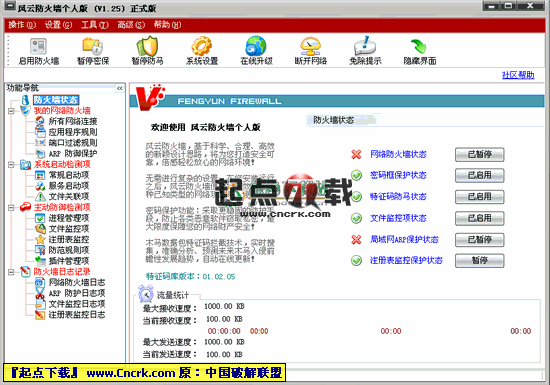Screen dimensions: 550x385
Task: Click green check icon beside 密码框保护状态
Action: pyautogui.click(x=356, y=175)
